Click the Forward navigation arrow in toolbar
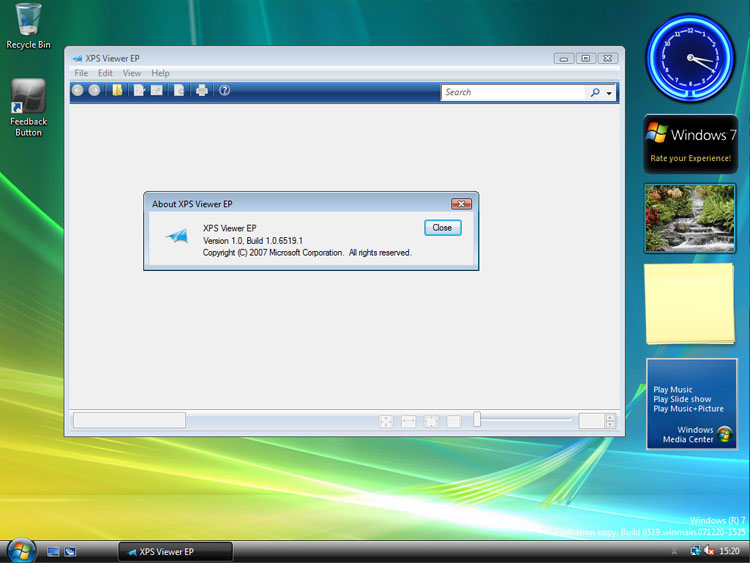 [94, 90]
